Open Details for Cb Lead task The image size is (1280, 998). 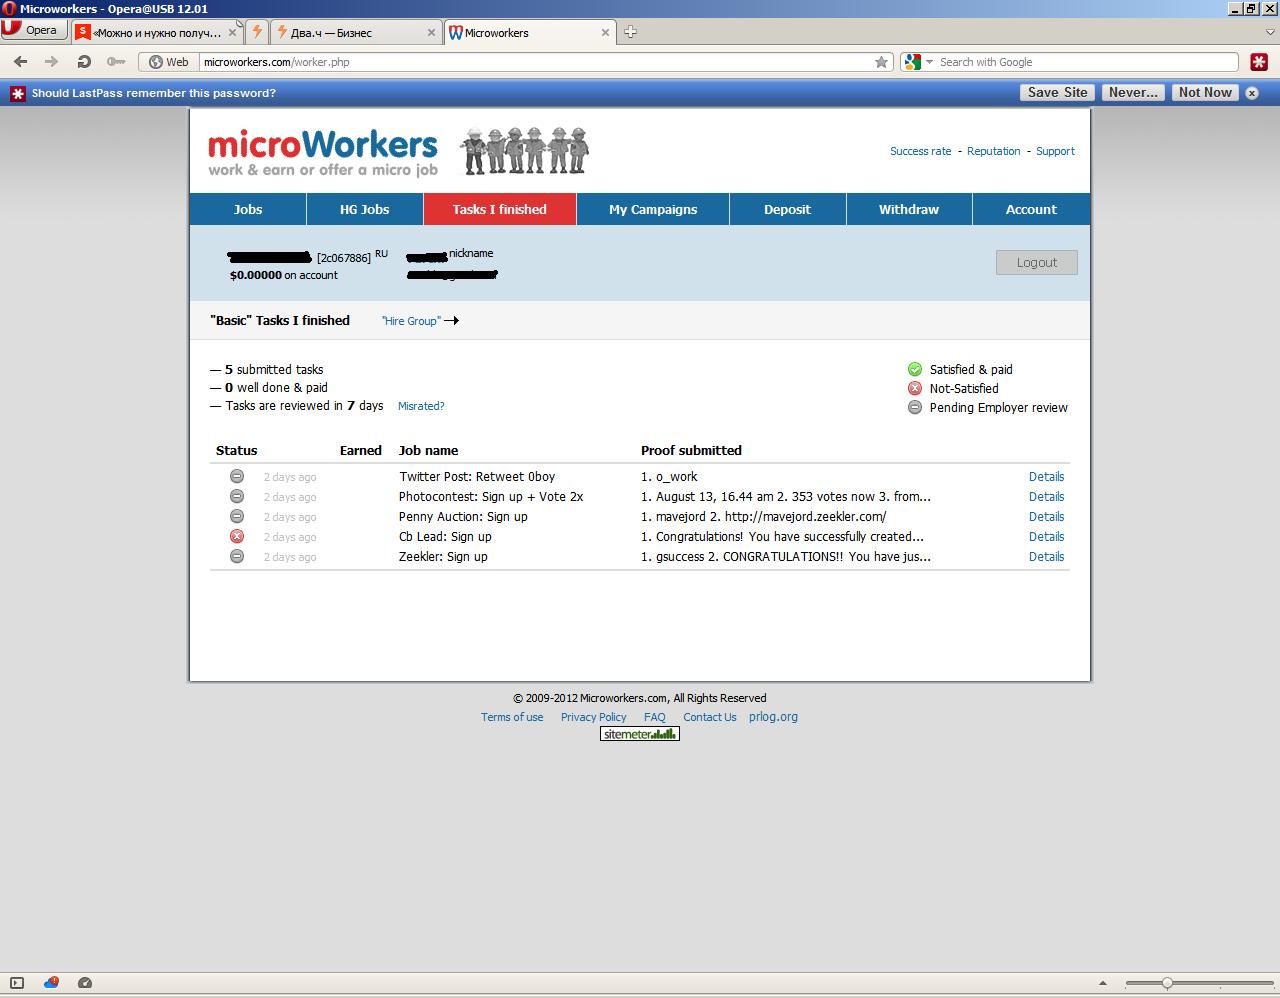[1046, 537]
